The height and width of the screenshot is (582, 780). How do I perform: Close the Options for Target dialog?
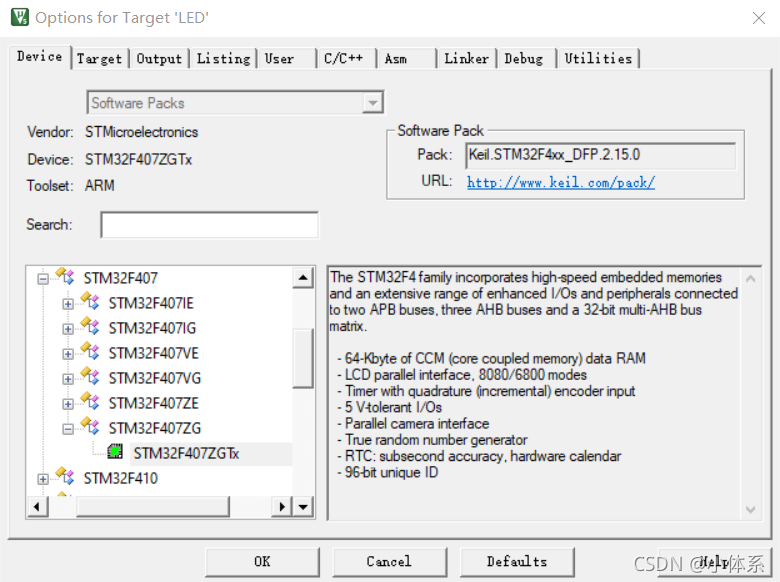pos(759,18)
